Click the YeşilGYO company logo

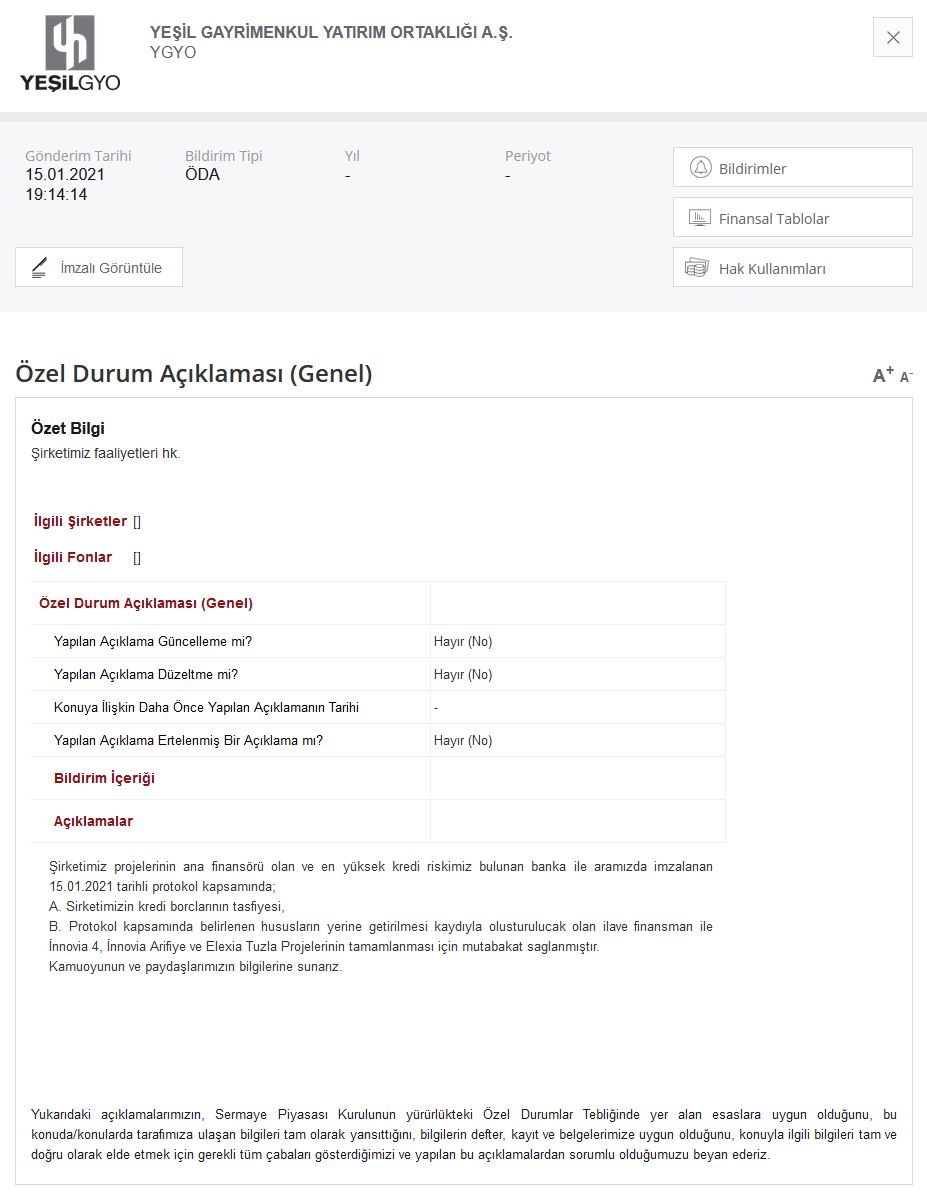pyautogui.click(x=70, y=54)
